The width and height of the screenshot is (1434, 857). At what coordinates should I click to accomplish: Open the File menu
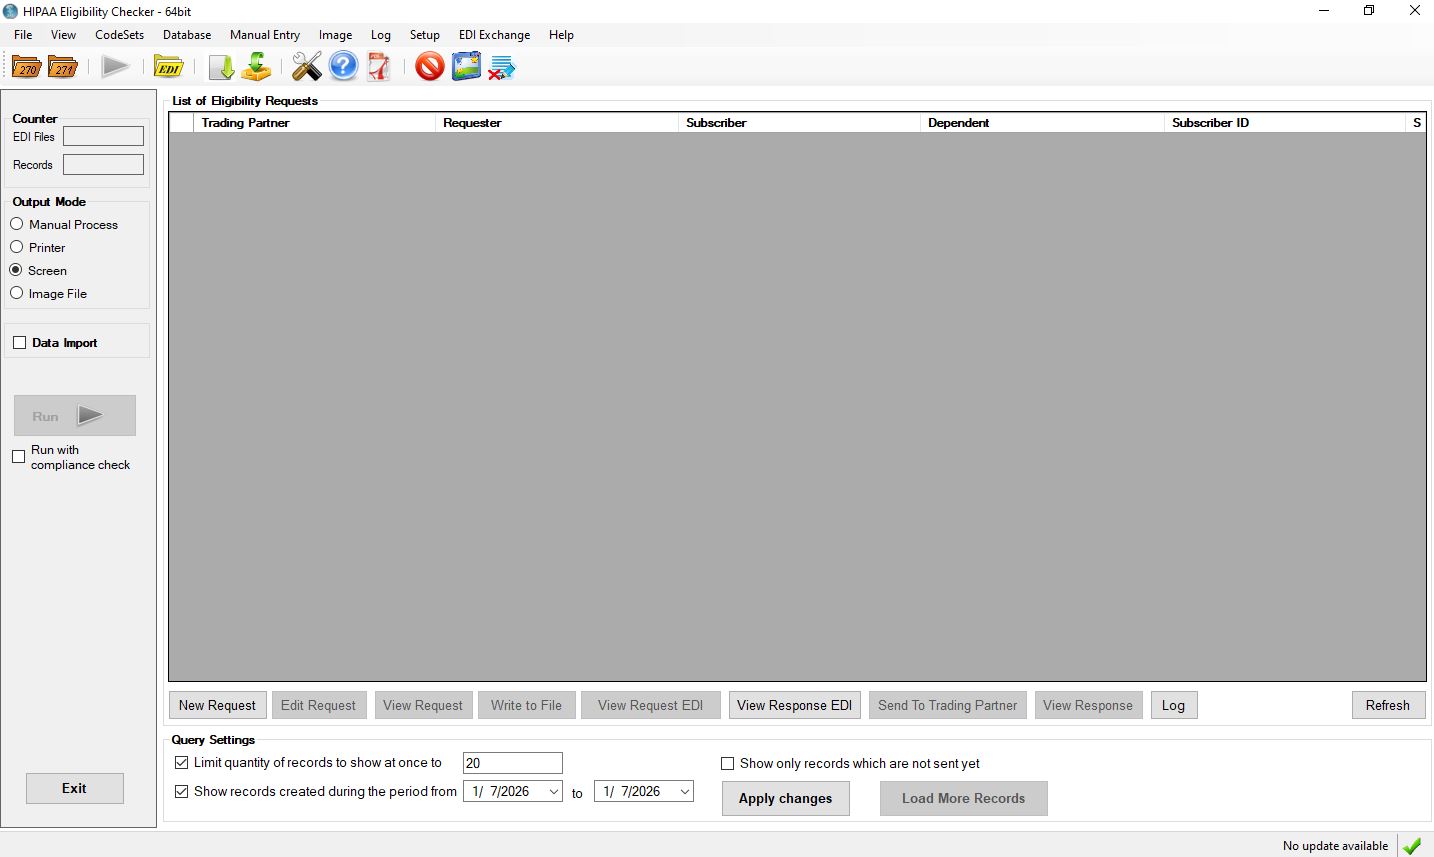click(x=23, y=35)
